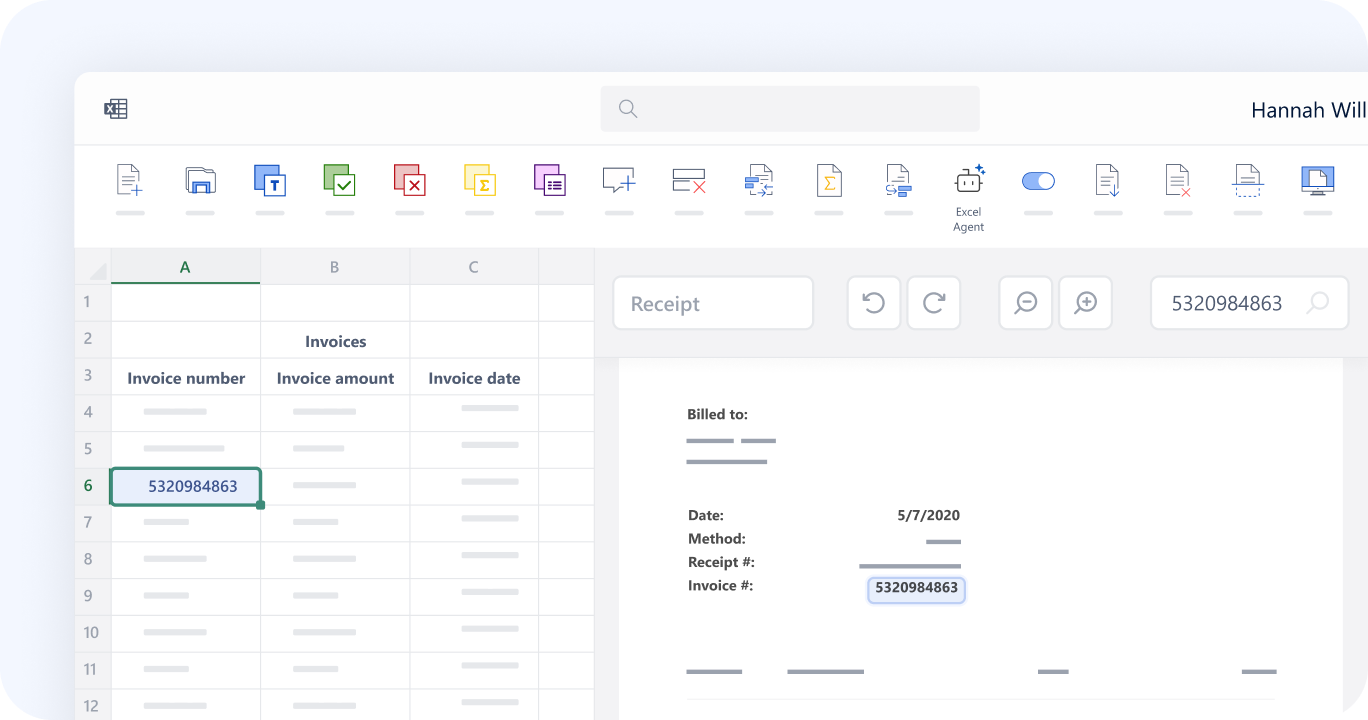Click the search box at the top
The height and width of the screenshot is (720, 1368).
tap(790, 109)
